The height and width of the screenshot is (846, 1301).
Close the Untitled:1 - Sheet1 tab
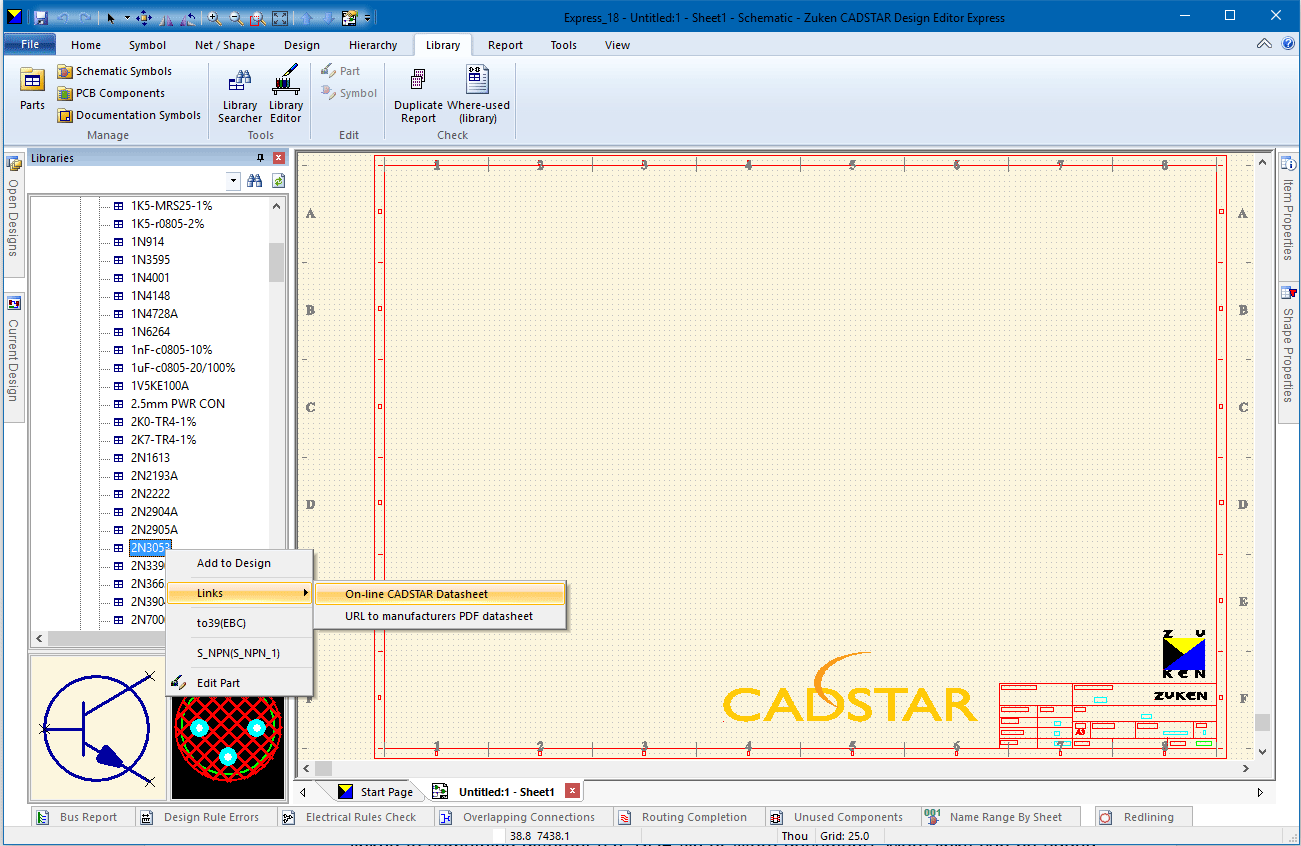coord(572,791)
